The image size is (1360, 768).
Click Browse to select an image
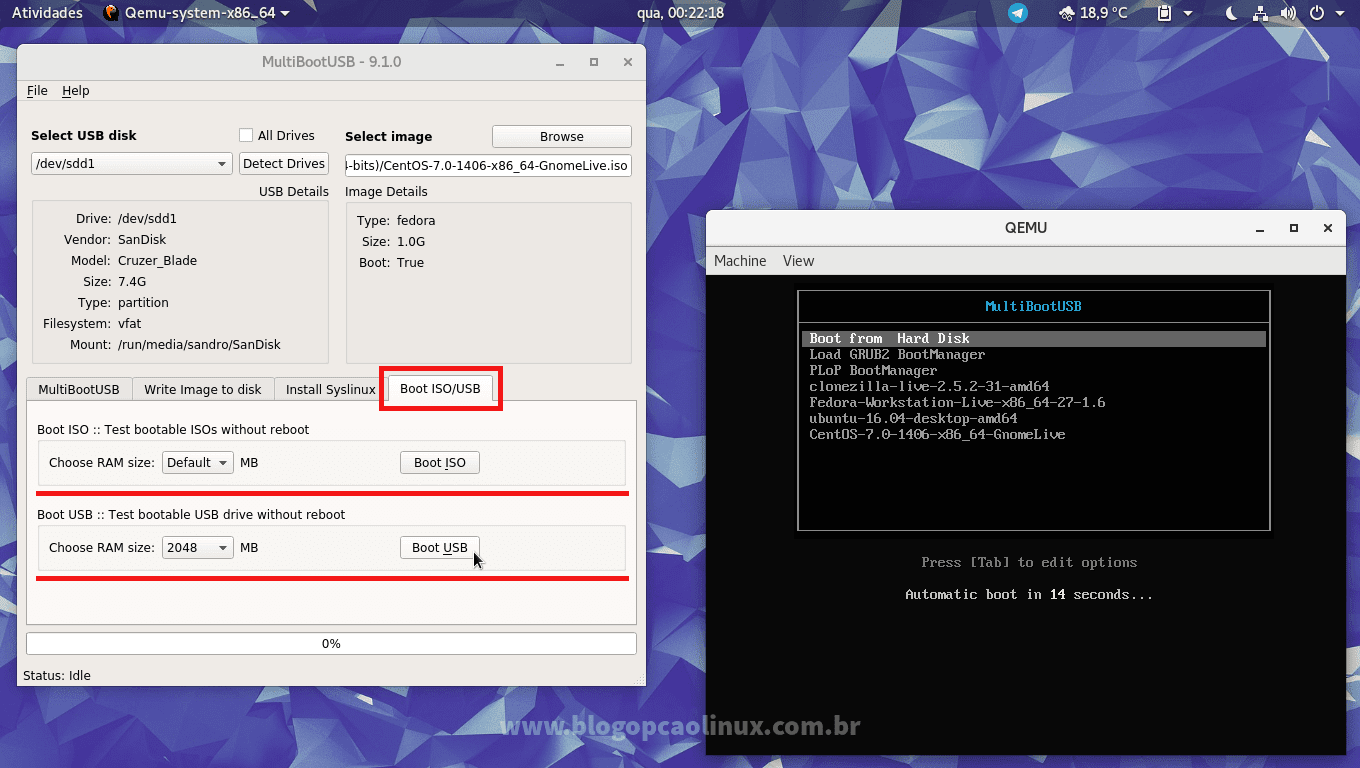562,136
